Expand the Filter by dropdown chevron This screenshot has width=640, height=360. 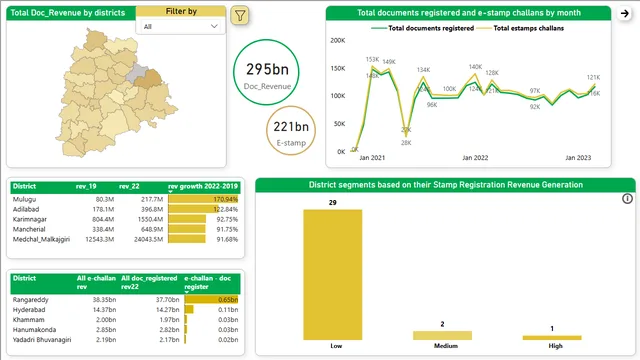[x=214, y=27]
